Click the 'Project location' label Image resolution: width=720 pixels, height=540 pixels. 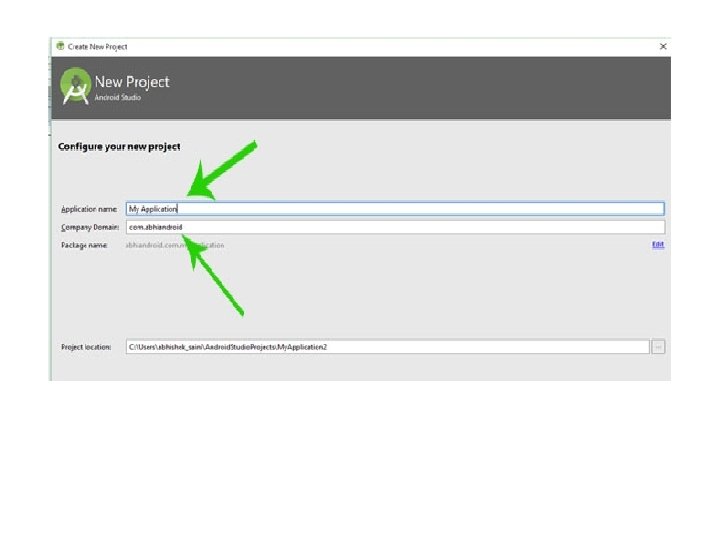pyautogui.click(x=86, y=347)
